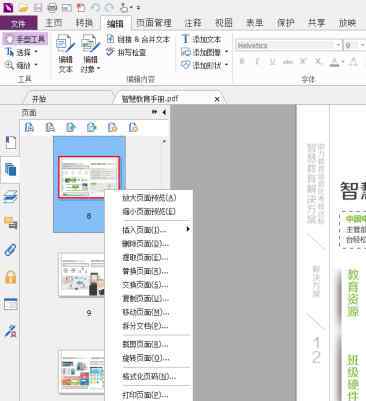Switch to the 开始 start document tab

(x=39, y=99)
